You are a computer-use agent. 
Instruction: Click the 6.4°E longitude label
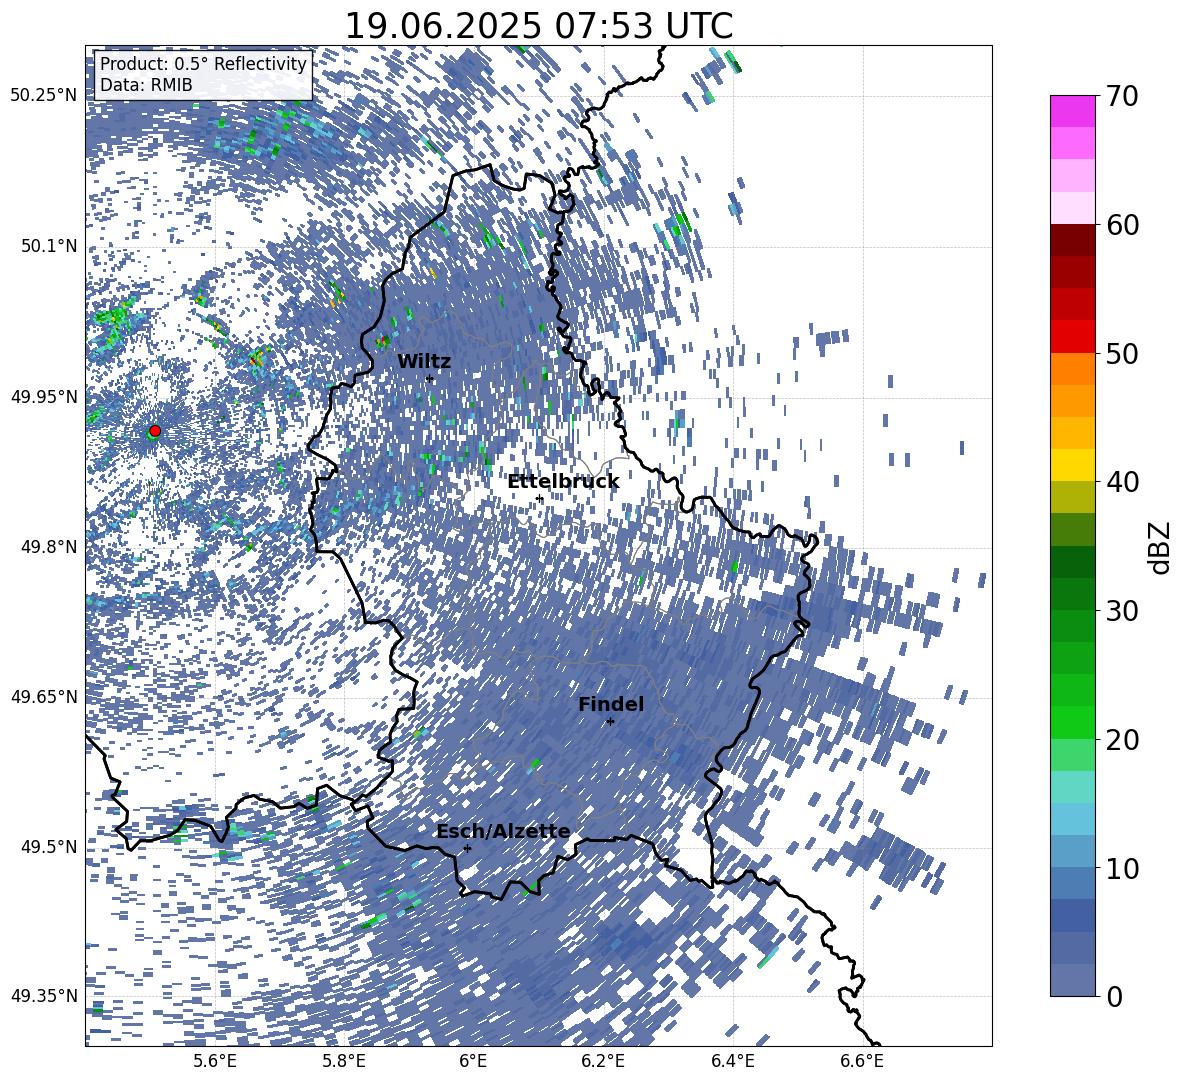click(732, 1061)
